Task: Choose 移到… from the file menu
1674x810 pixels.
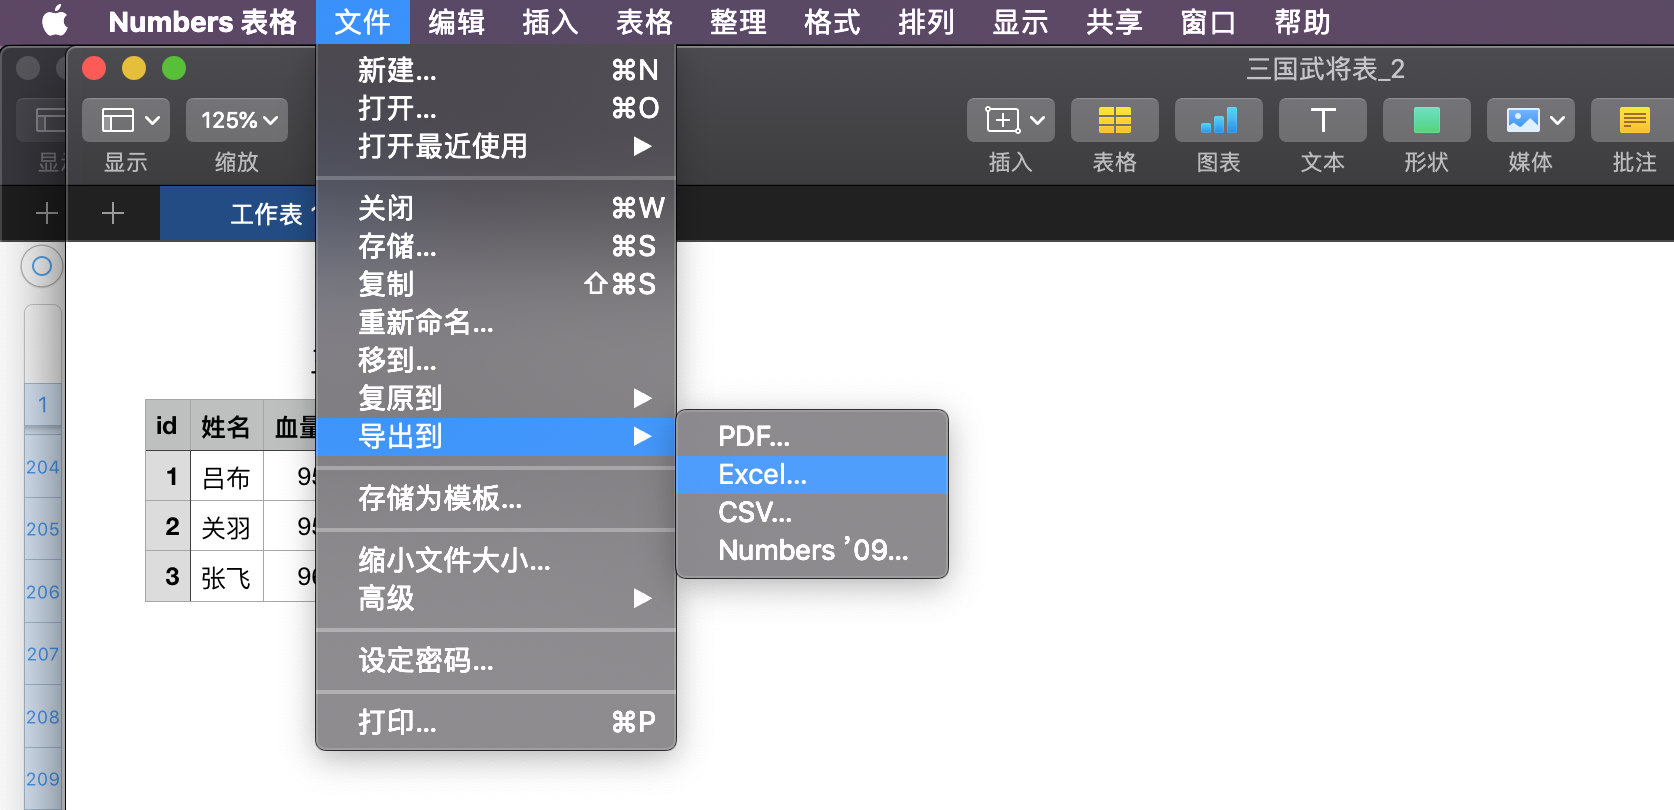Action: pos(496,360)
